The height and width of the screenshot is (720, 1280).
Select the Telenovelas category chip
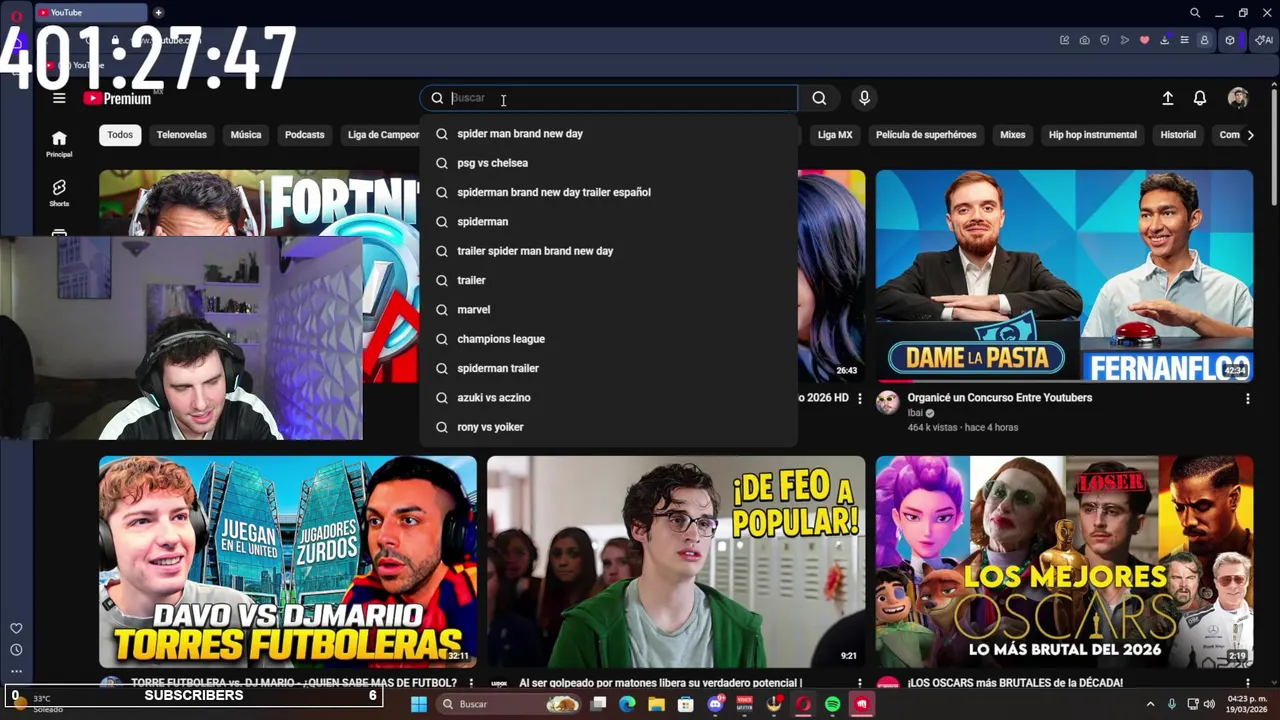click(x=182, y=135)
